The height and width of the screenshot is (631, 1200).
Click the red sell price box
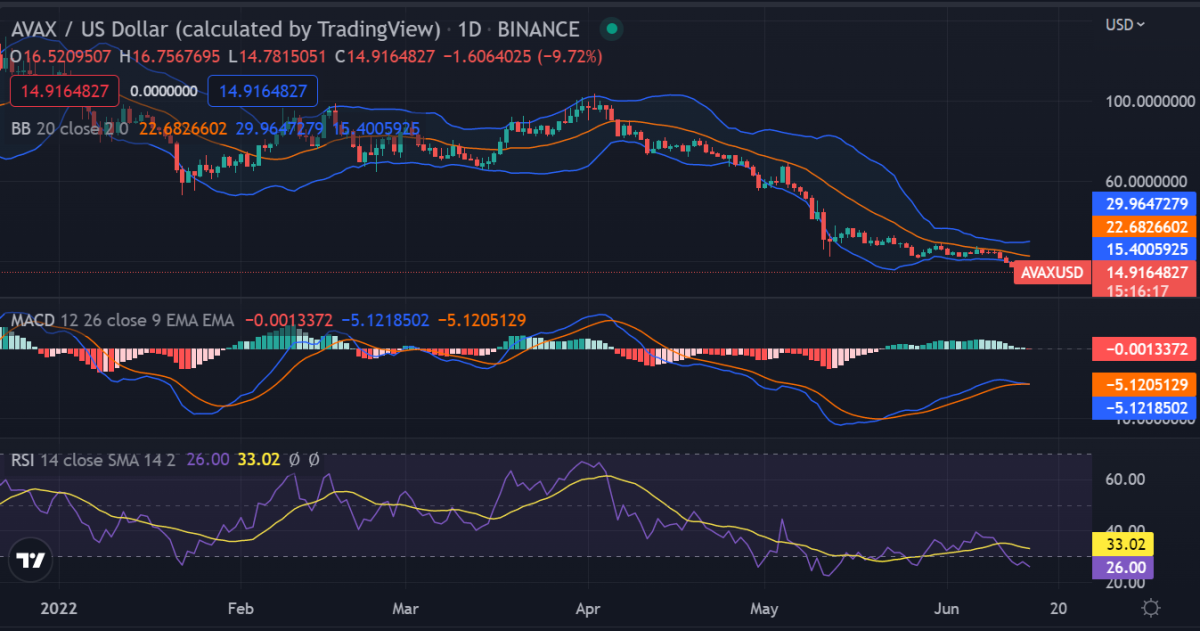(65, 91)
